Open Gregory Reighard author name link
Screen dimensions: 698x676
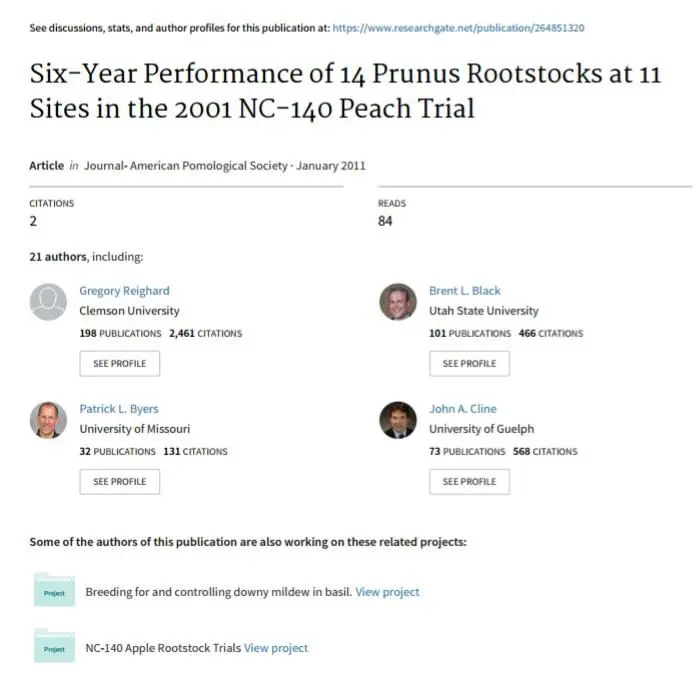(x=124, y=291)
